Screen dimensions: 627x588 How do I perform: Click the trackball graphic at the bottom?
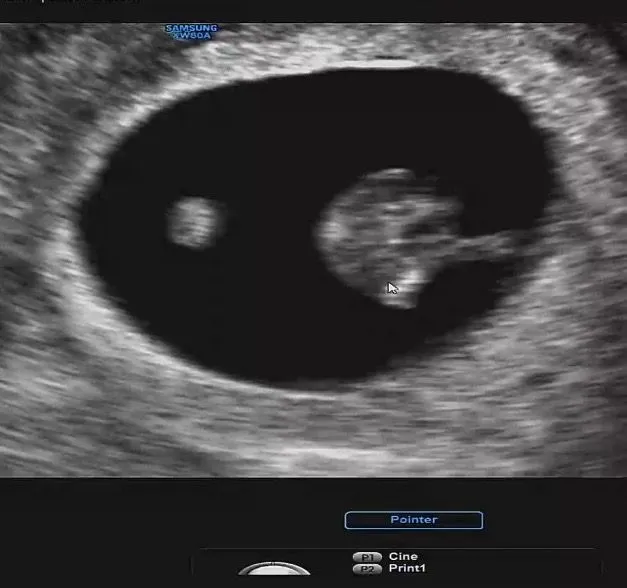[x=274, y=568]
